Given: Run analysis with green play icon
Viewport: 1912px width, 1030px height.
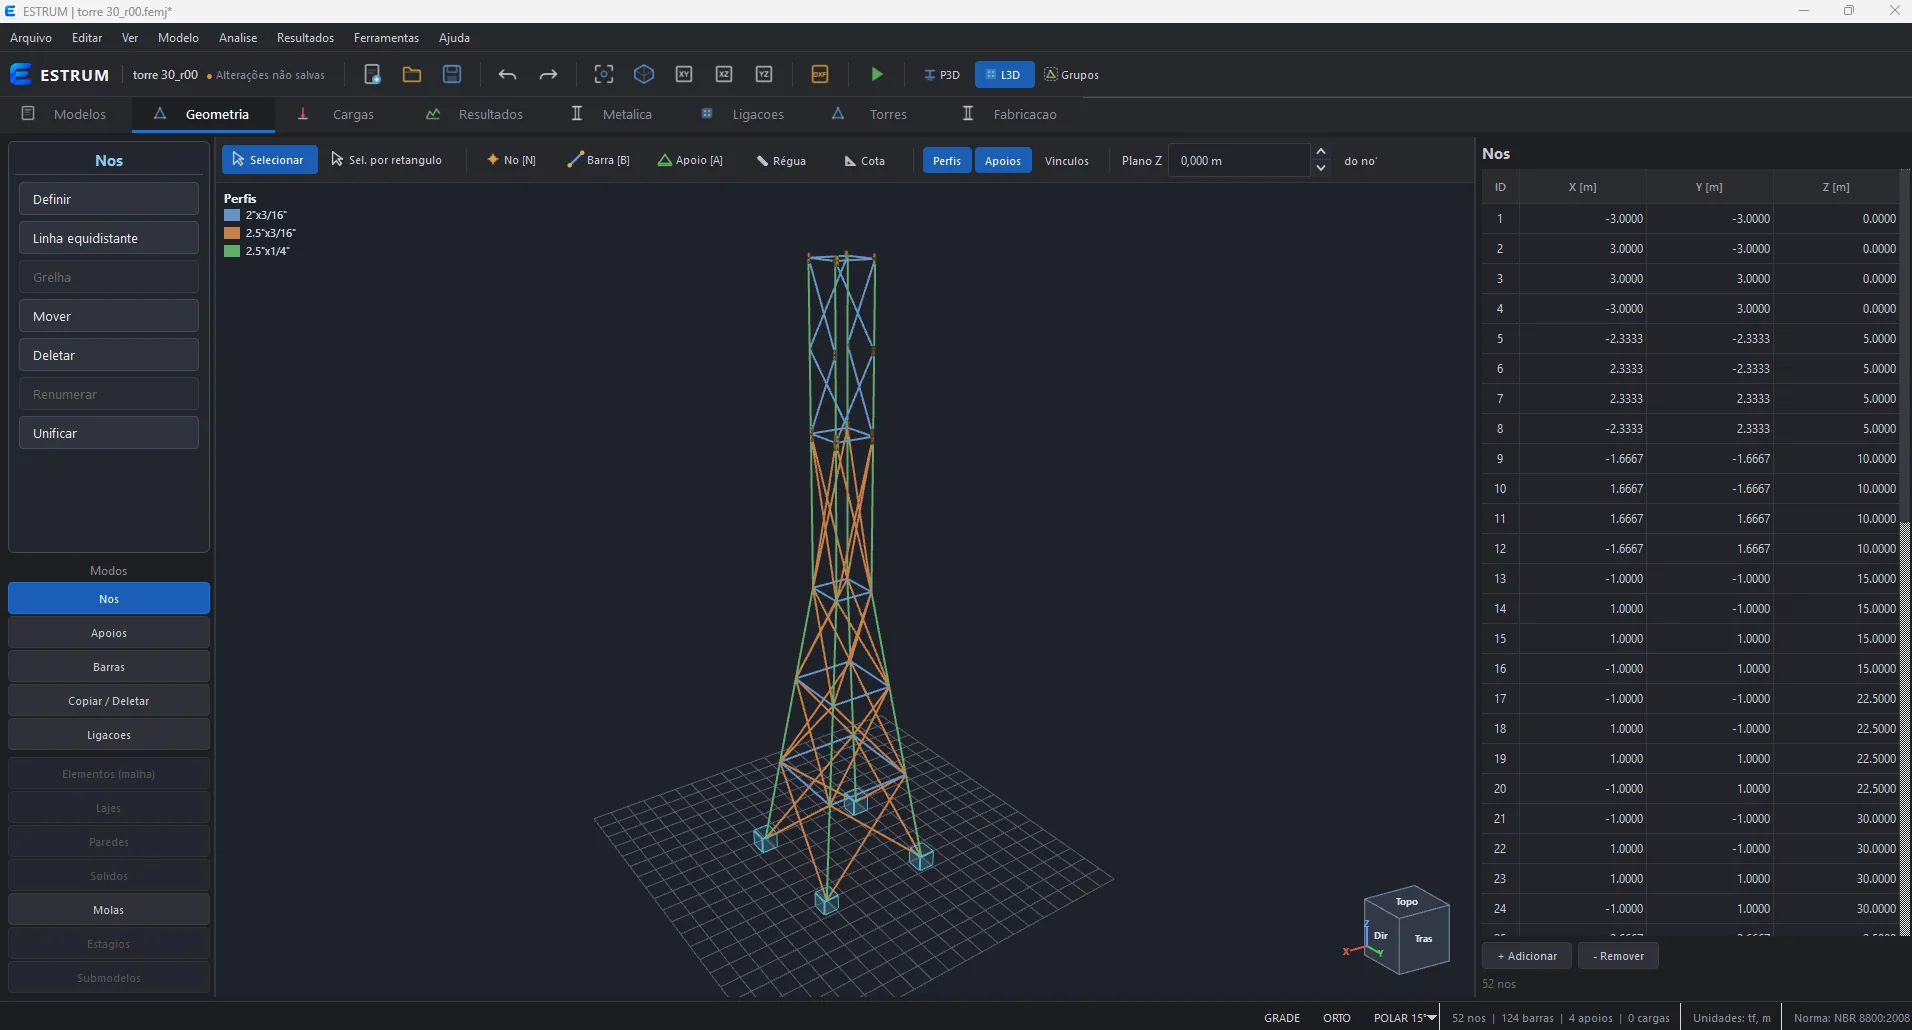Looking at the screenshot, I should pyautogui.click(x=877, y=74).
